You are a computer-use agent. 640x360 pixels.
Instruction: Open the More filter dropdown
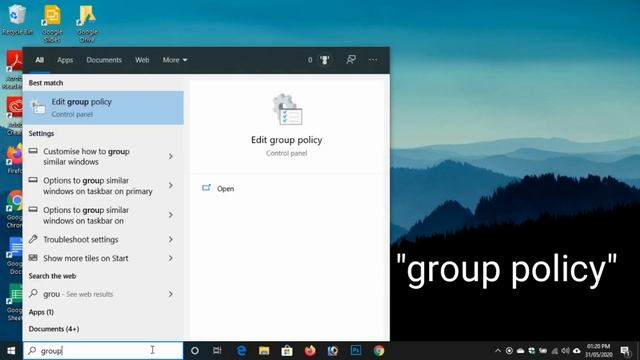[x=175, y=60]
